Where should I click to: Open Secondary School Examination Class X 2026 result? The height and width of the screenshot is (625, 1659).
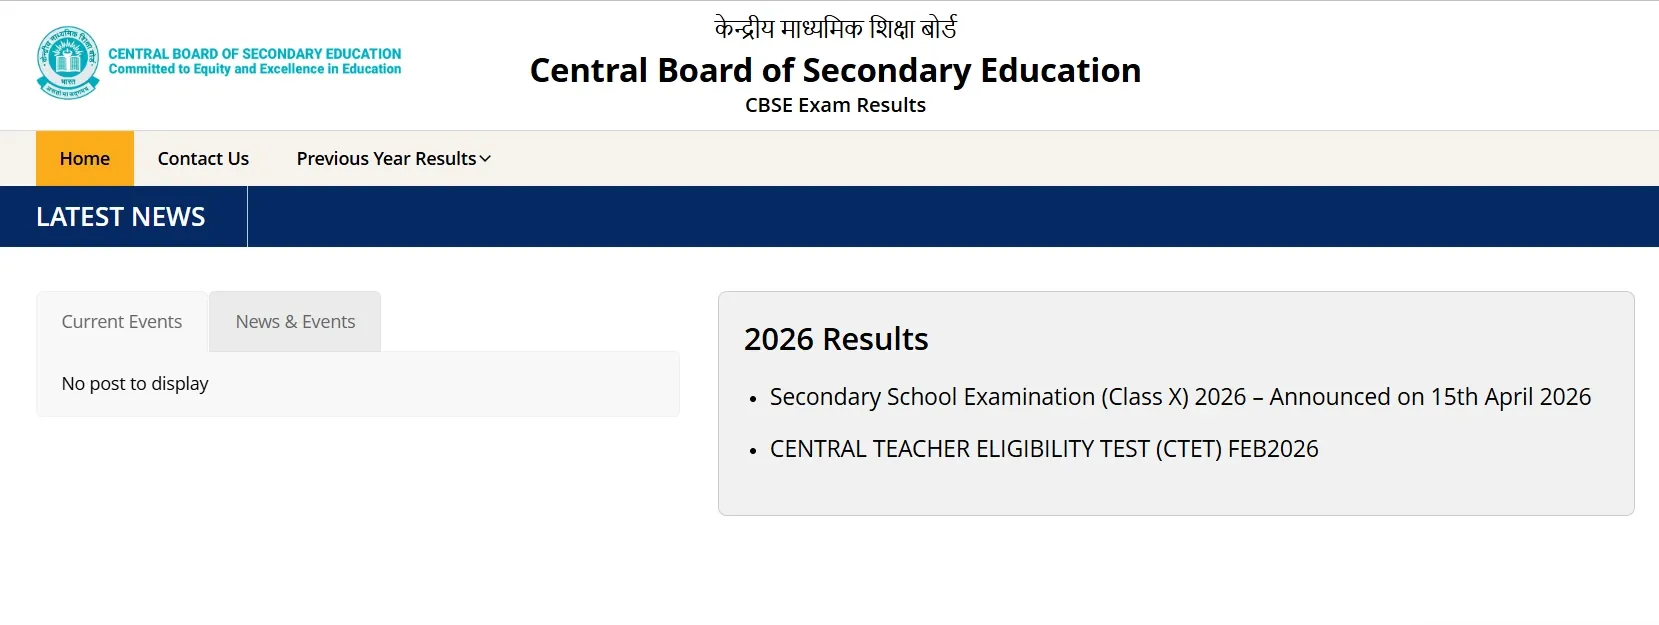[1179, 396]
